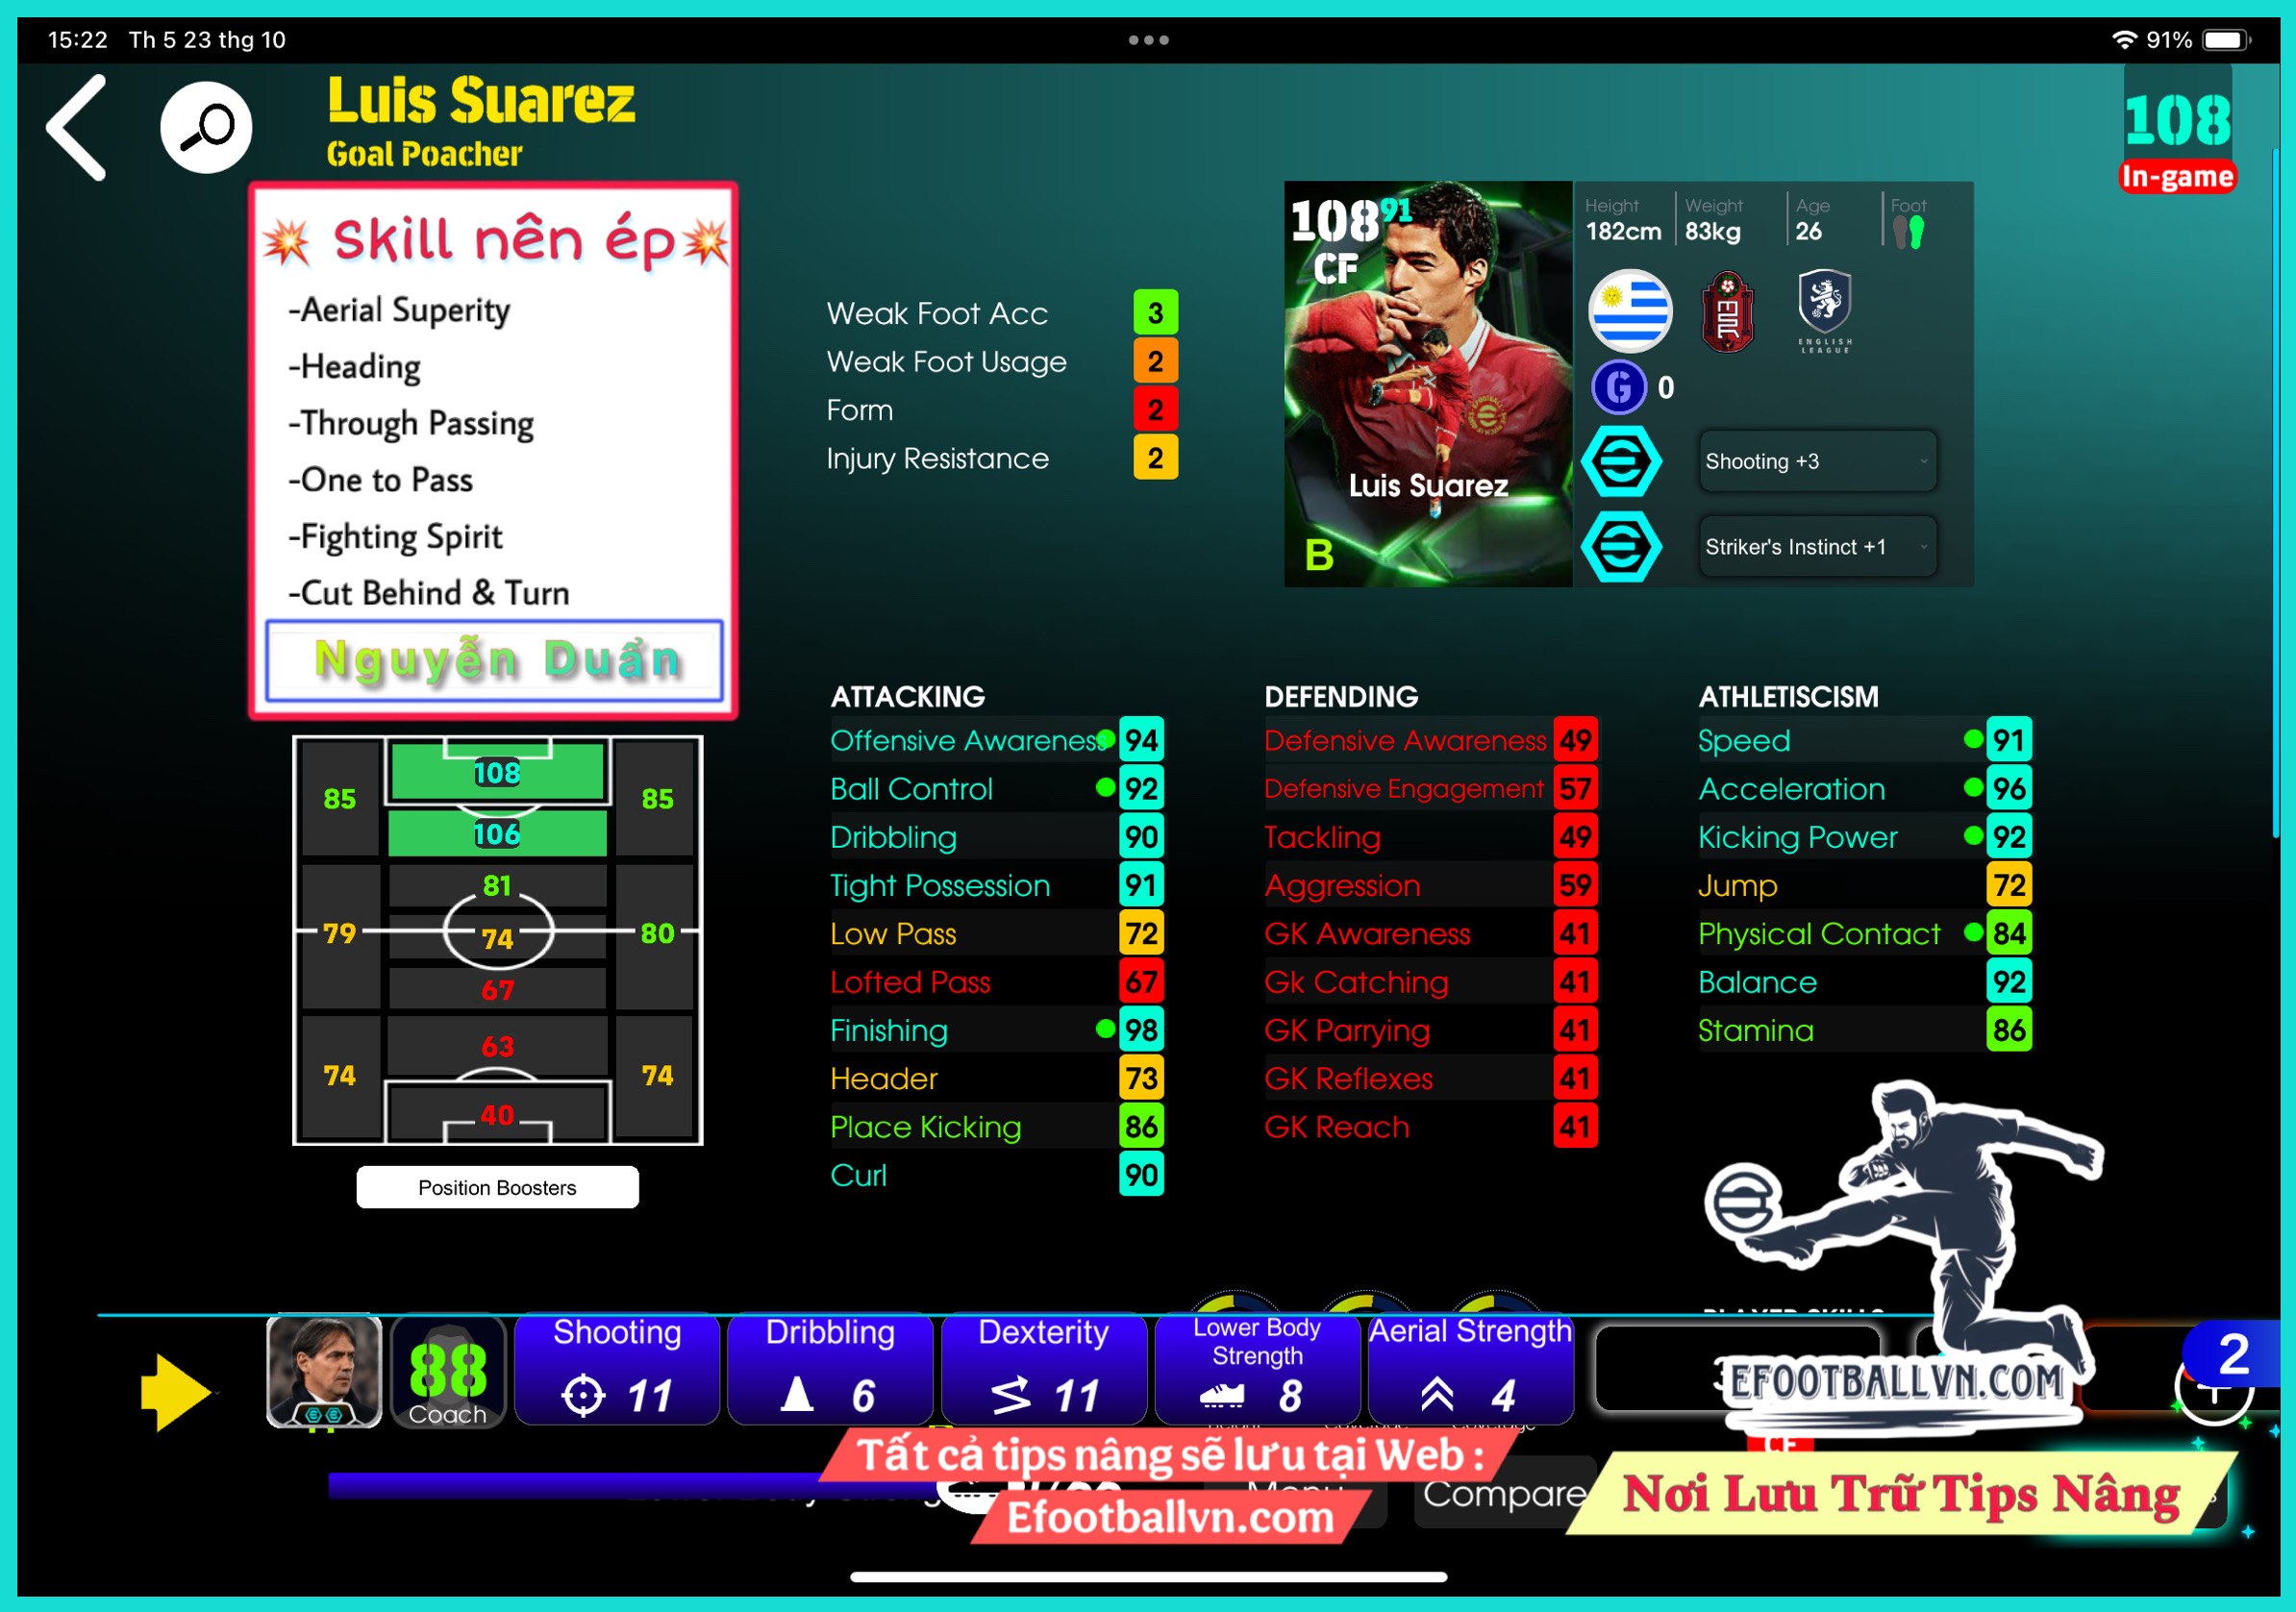This screenshot has height=1612, width=2296.
Task: Expand the Striker's Instinct +1 dropdown
Action: (1817, 546)
